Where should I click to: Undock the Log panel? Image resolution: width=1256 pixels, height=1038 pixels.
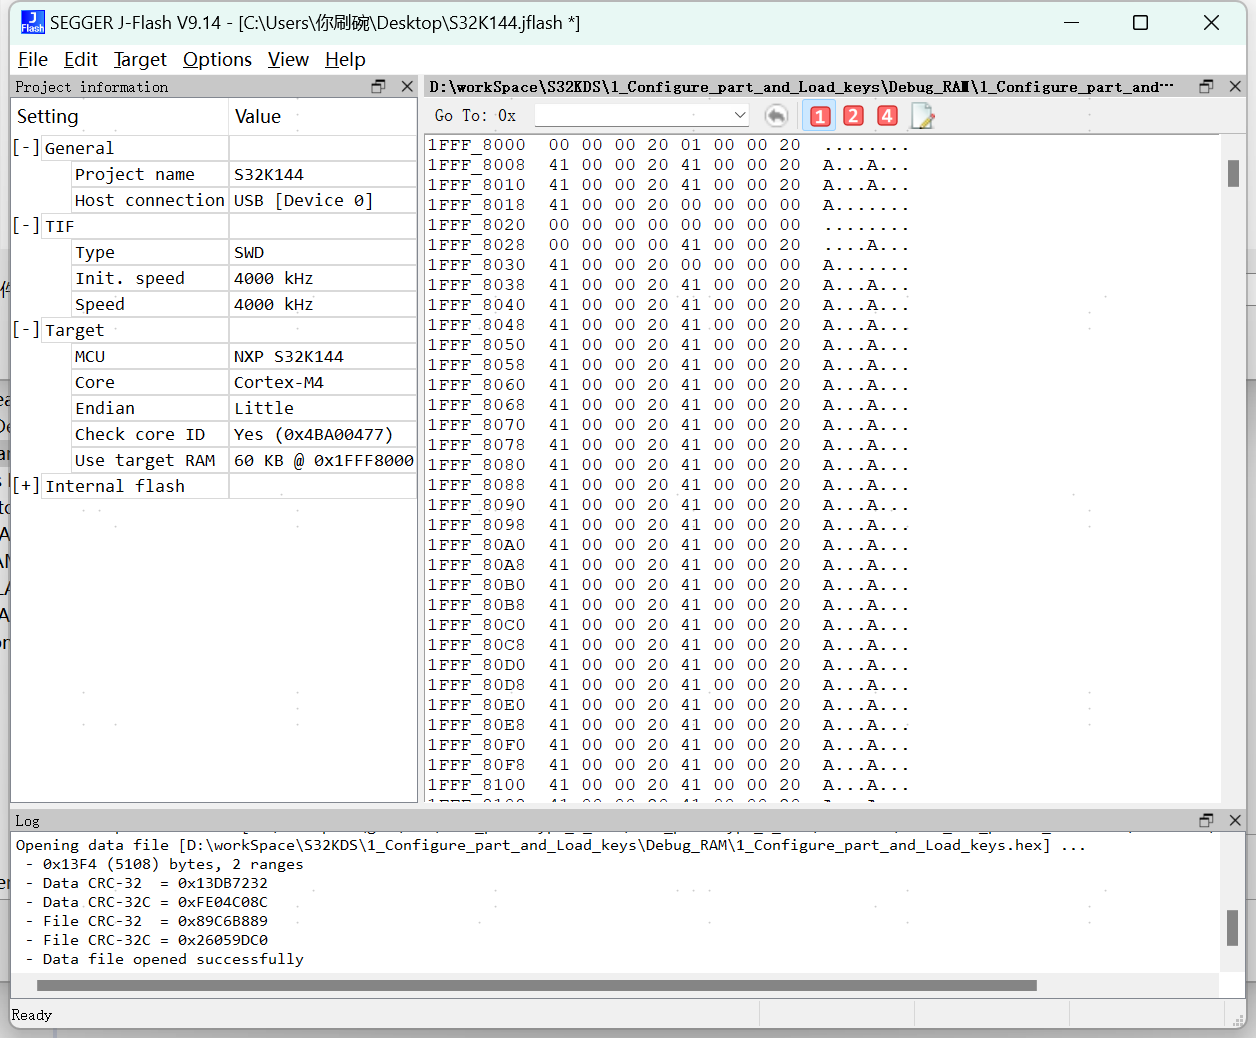1206,820
